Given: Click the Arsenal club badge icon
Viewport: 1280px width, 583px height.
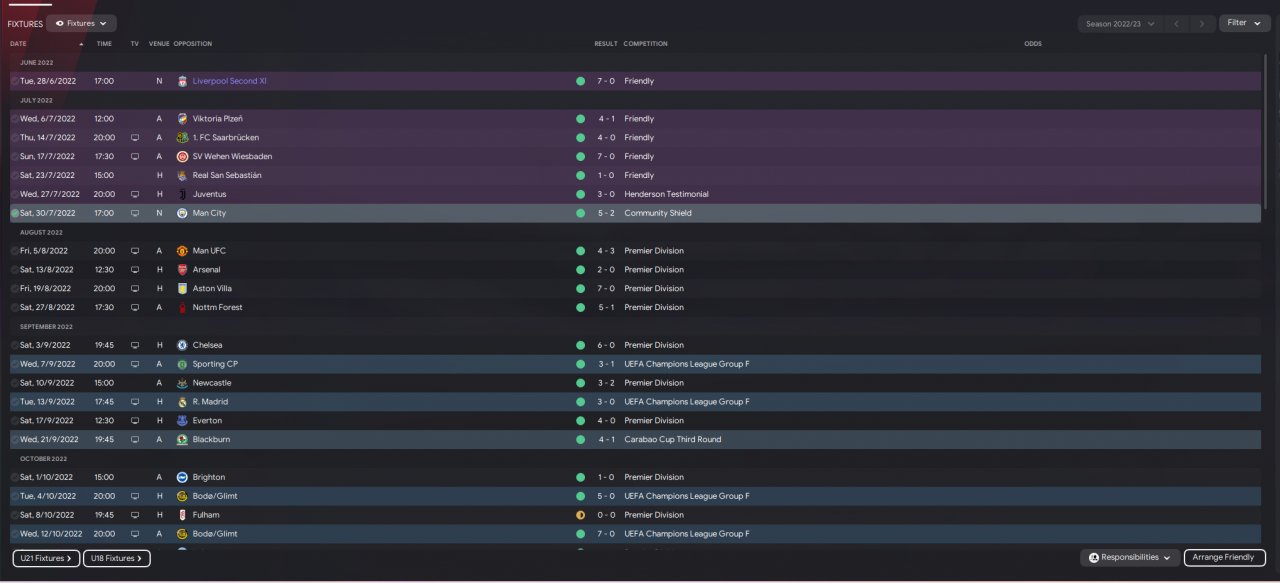Looking at the screenshot, I should tap(182, 270).
